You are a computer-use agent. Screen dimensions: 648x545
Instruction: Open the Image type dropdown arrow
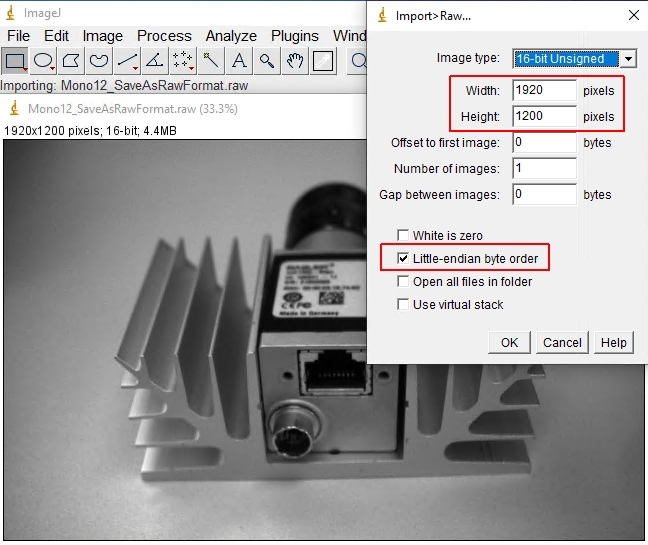[x=628, y=59]
